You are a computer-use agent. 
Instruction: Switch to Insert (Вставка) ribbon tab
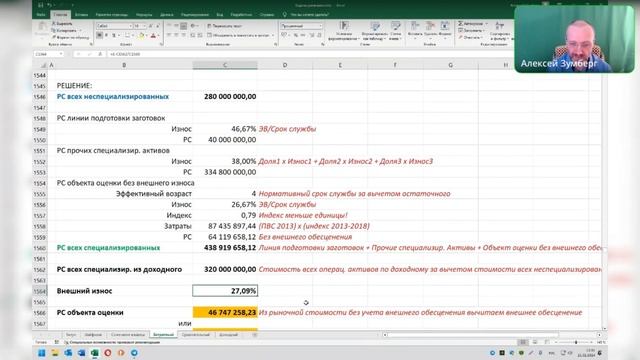coord(81,14)
